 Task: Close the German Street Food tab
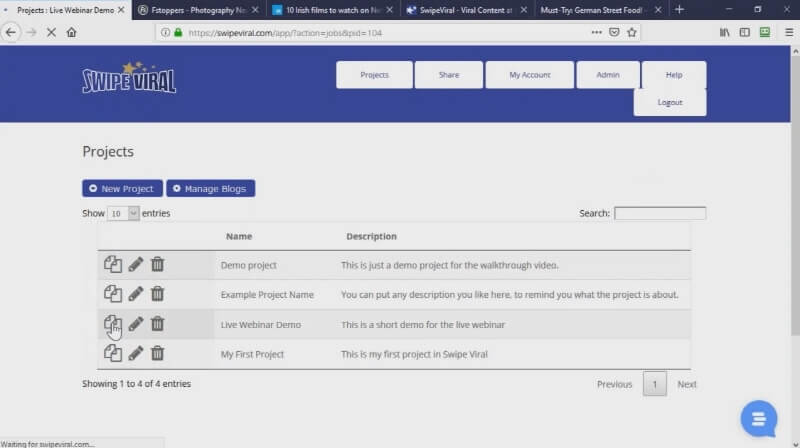tap(658, 10)
